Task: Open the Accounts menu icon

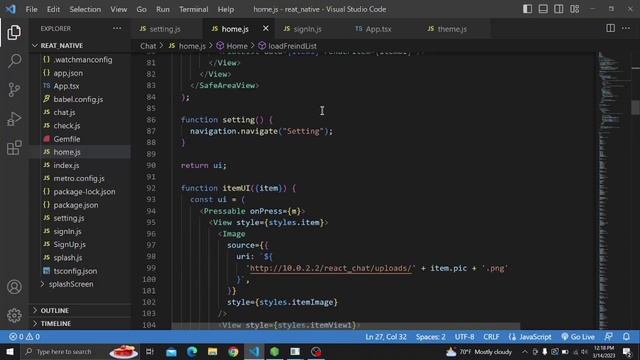Action: pos(14,287)
